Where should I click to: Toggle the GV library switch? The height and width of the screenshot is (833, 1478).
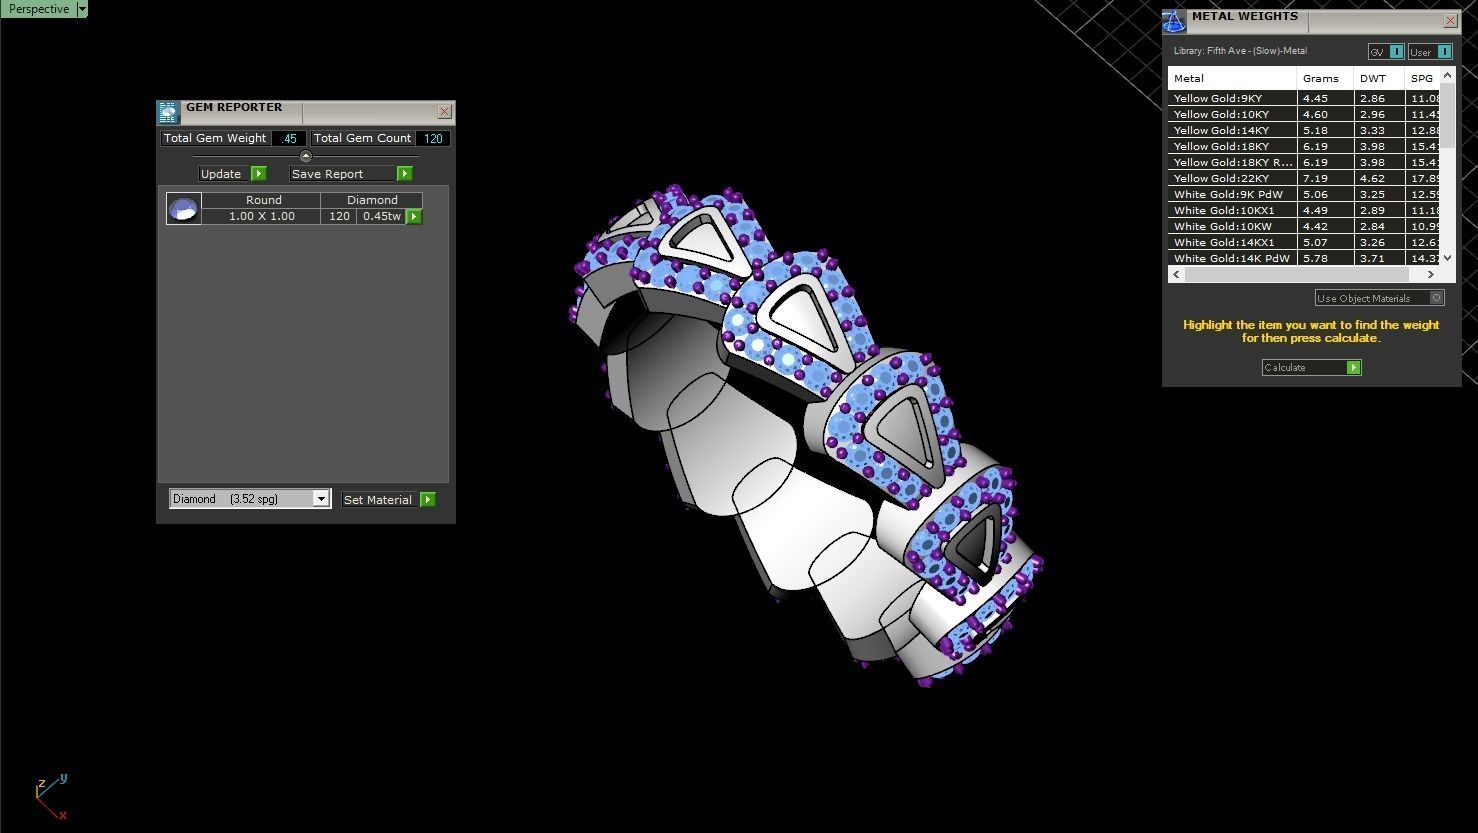[1386, 52]
